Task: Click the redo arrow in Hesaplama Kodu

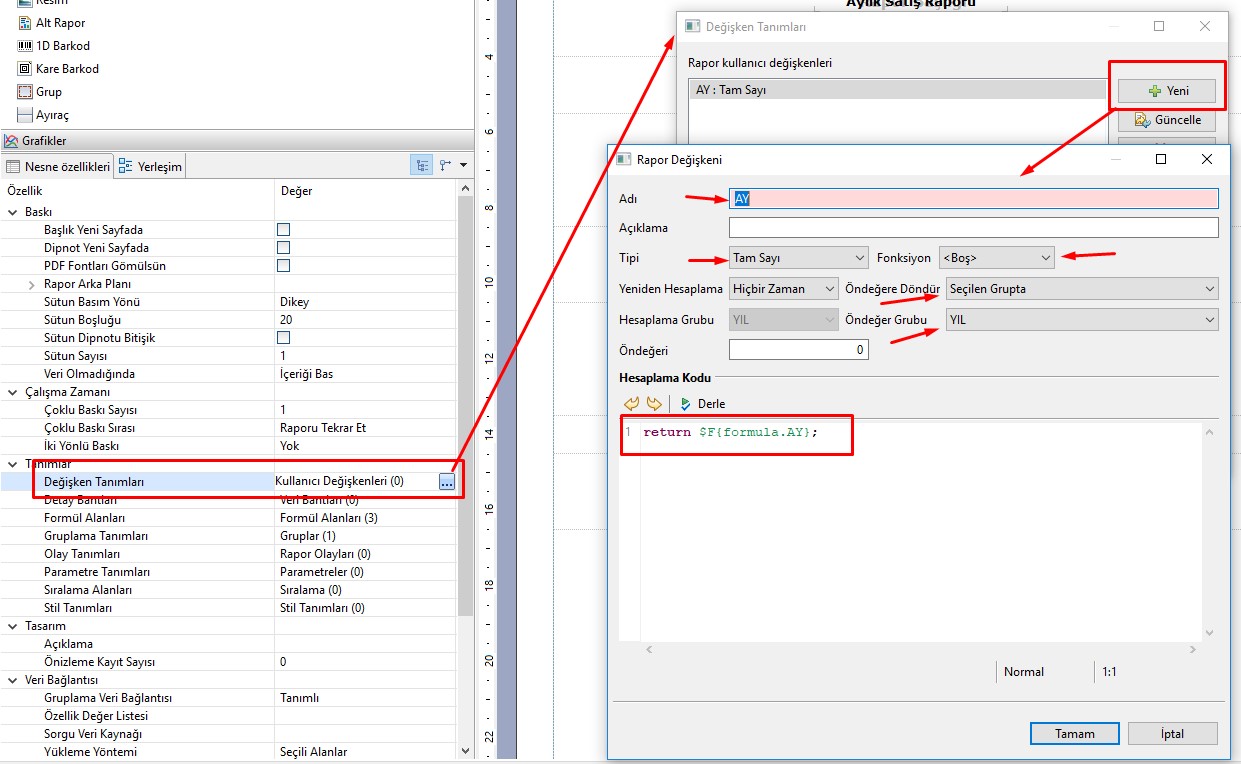Action: tap(654, 404)
